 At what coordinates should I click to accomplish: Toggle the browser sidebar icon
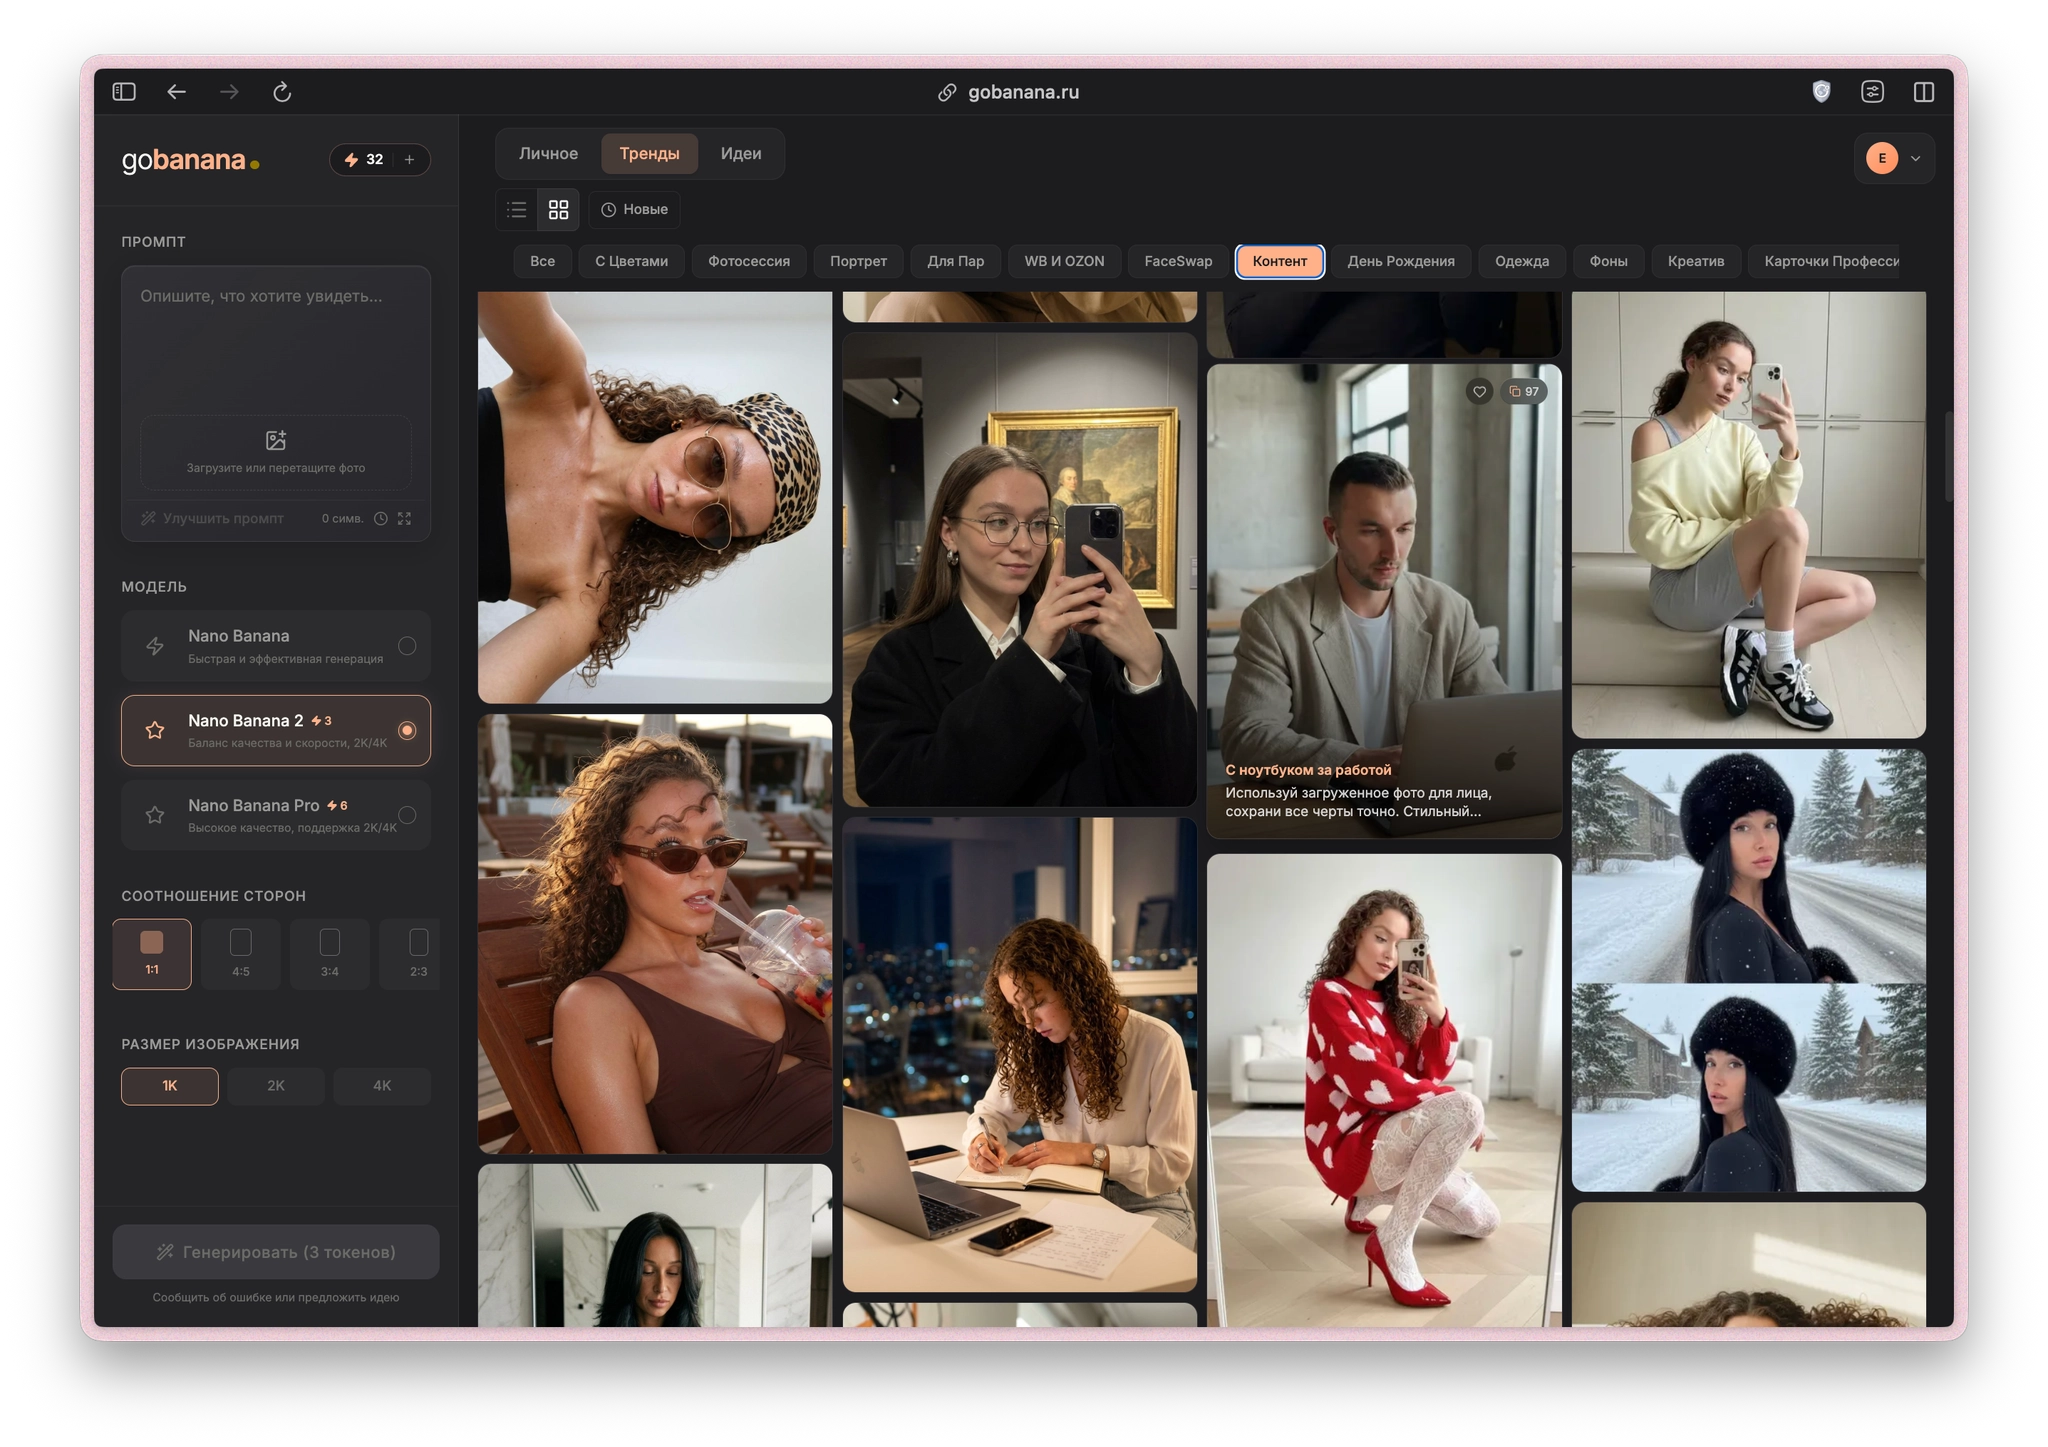tap(124, 92)
